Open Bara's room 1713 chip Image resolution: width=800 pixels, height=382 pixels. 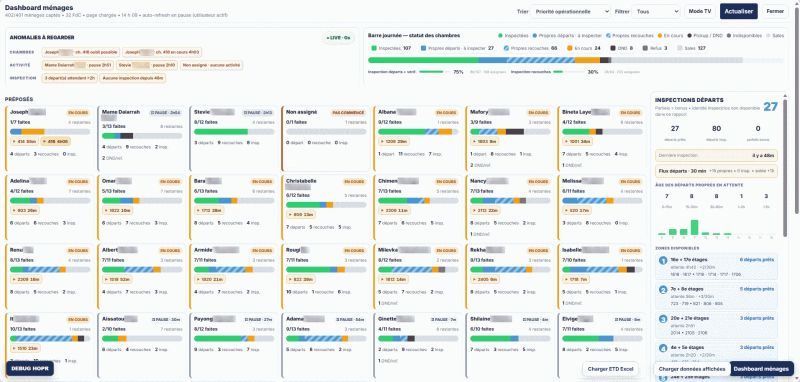[x=209, y=210]
